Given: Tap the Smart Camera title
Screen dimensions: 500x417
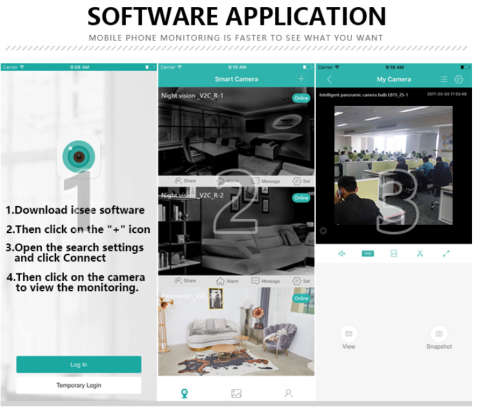Looking at the screenshot, I should (x=236, y=79).
